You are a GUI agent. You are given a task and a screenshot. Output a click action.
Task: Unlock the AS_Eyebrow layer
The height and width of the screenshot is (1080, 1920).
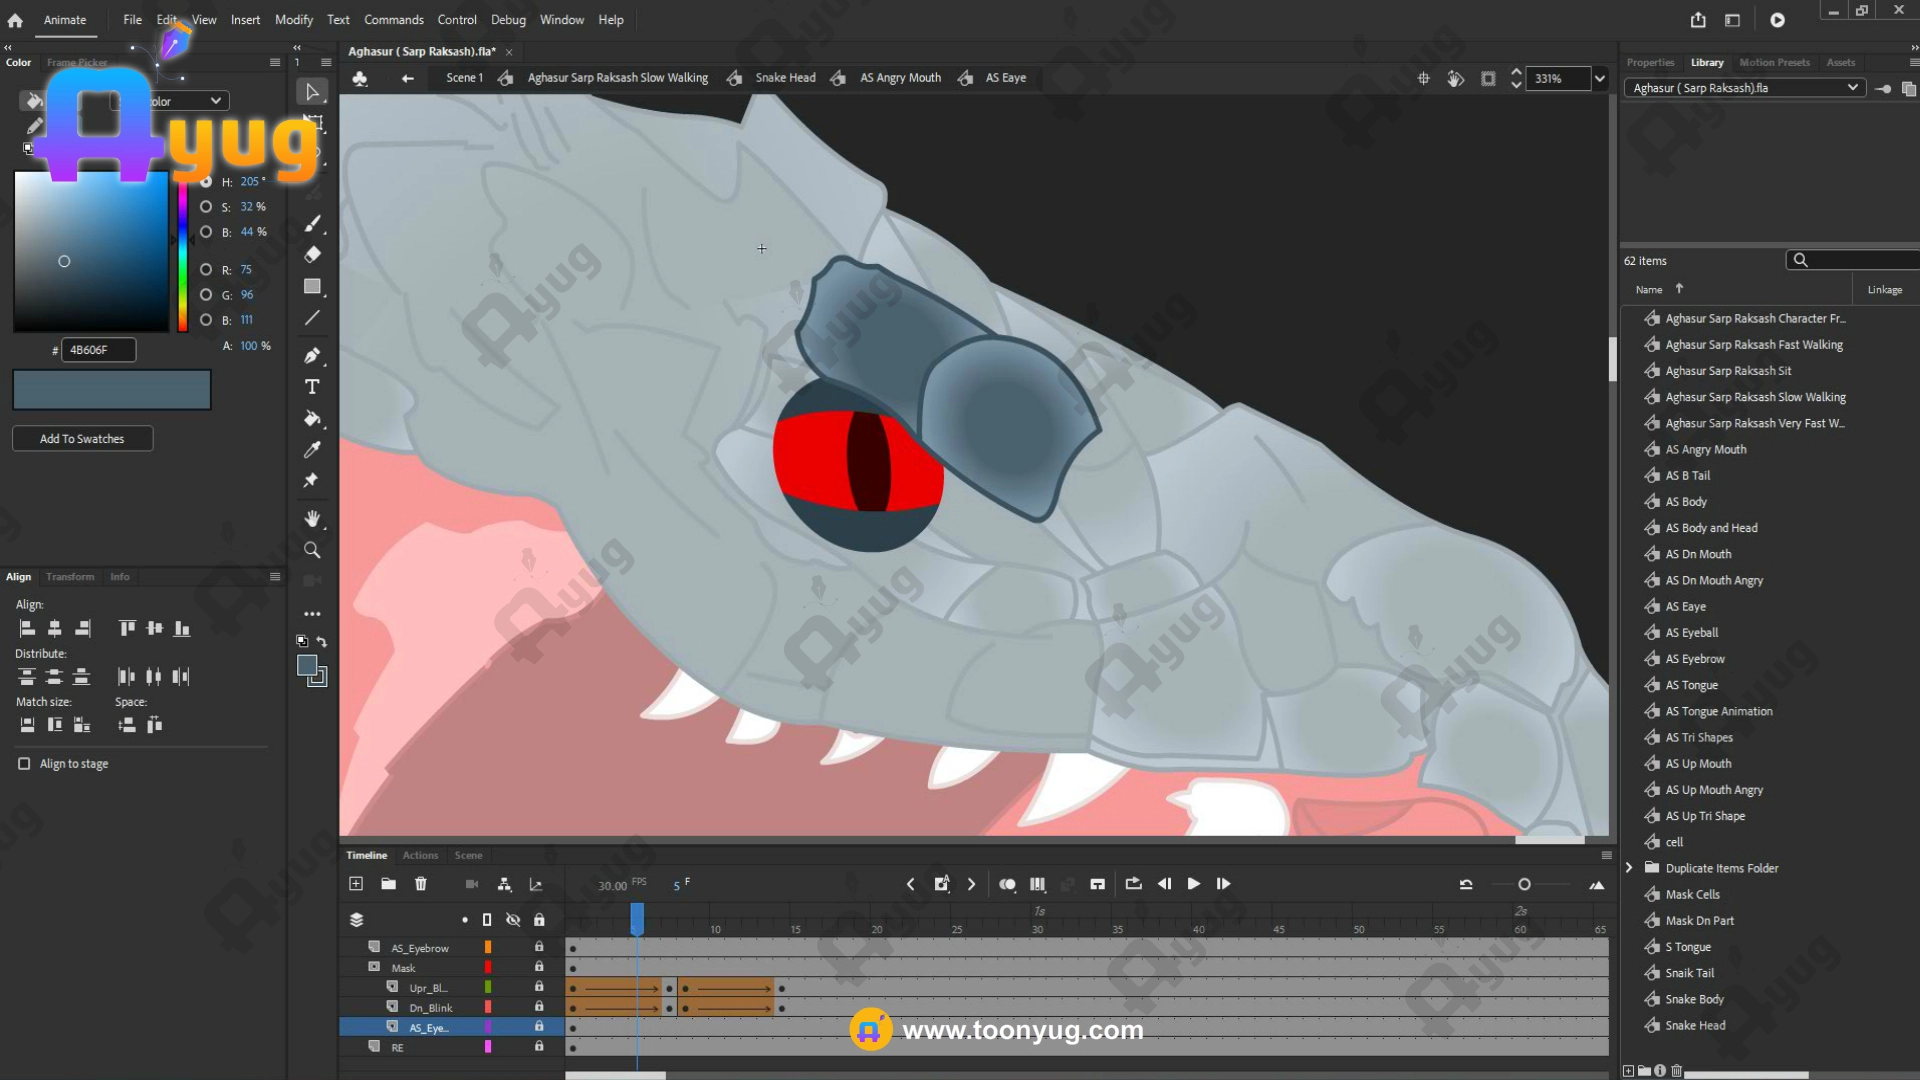tap(539, 947)
